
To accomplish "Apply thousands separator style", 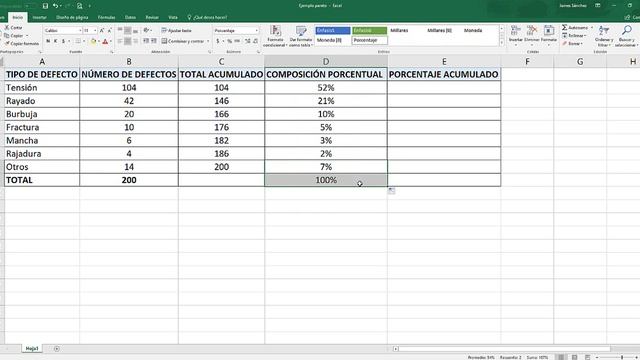I will (237, 41).
